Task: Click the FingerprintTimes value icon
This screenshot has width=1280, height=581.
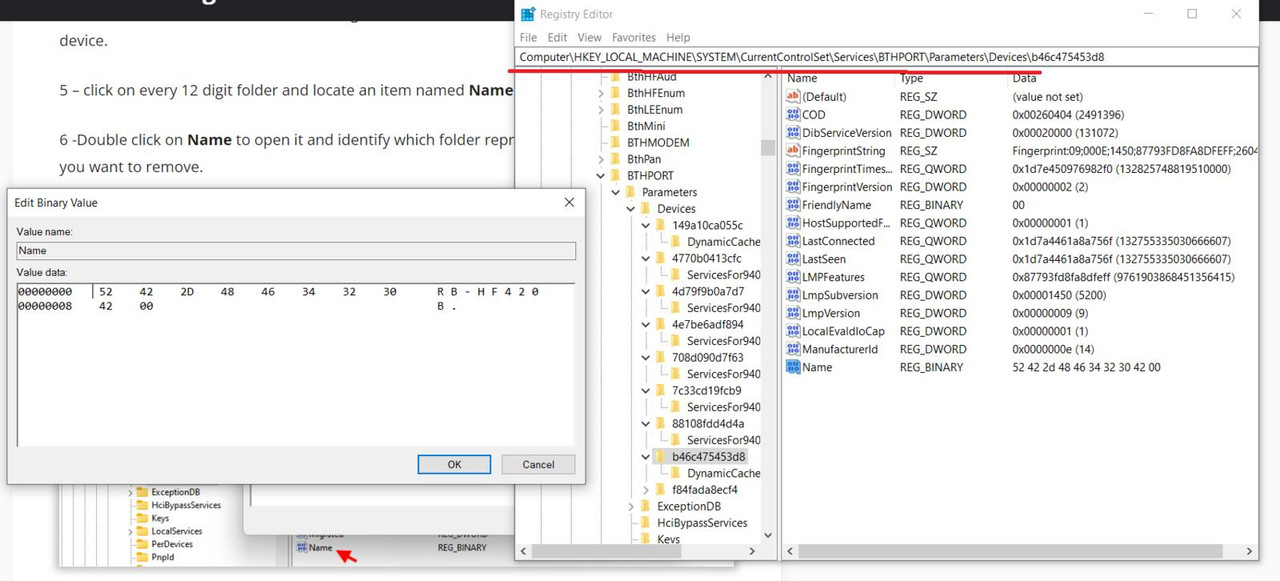Action: pos(794,169)
